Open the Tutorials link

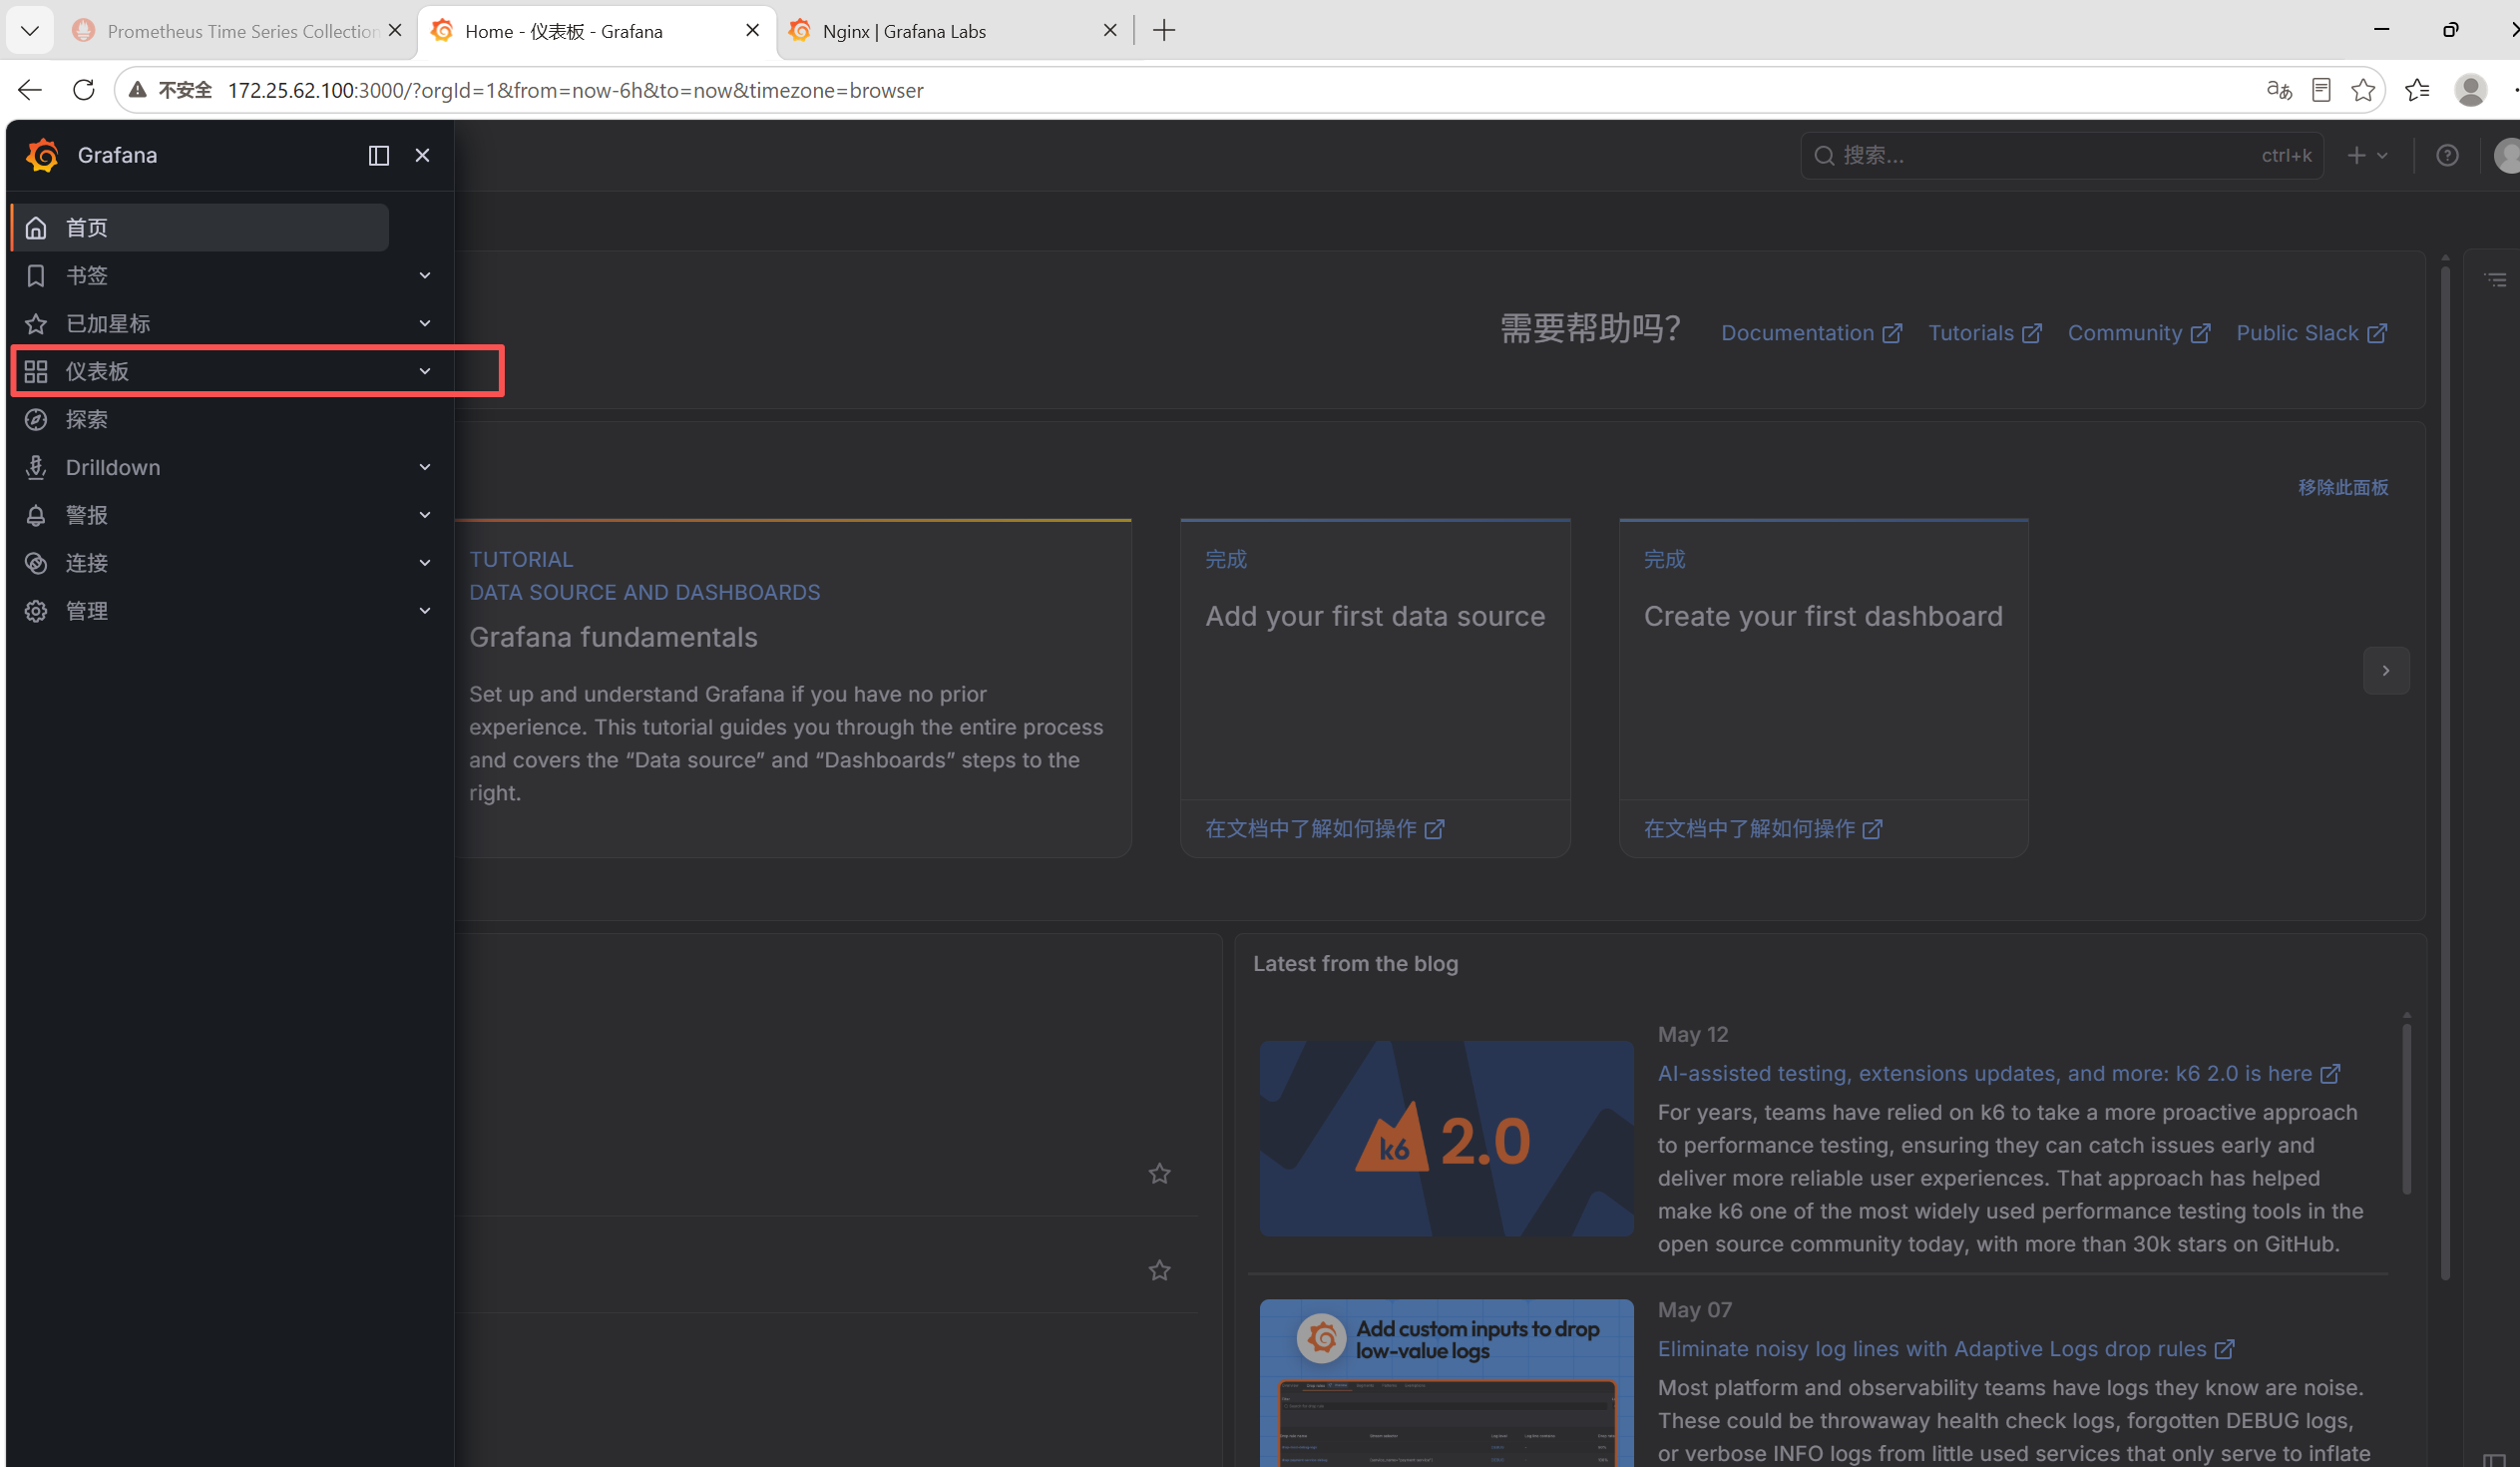[x=1984, y=333]
